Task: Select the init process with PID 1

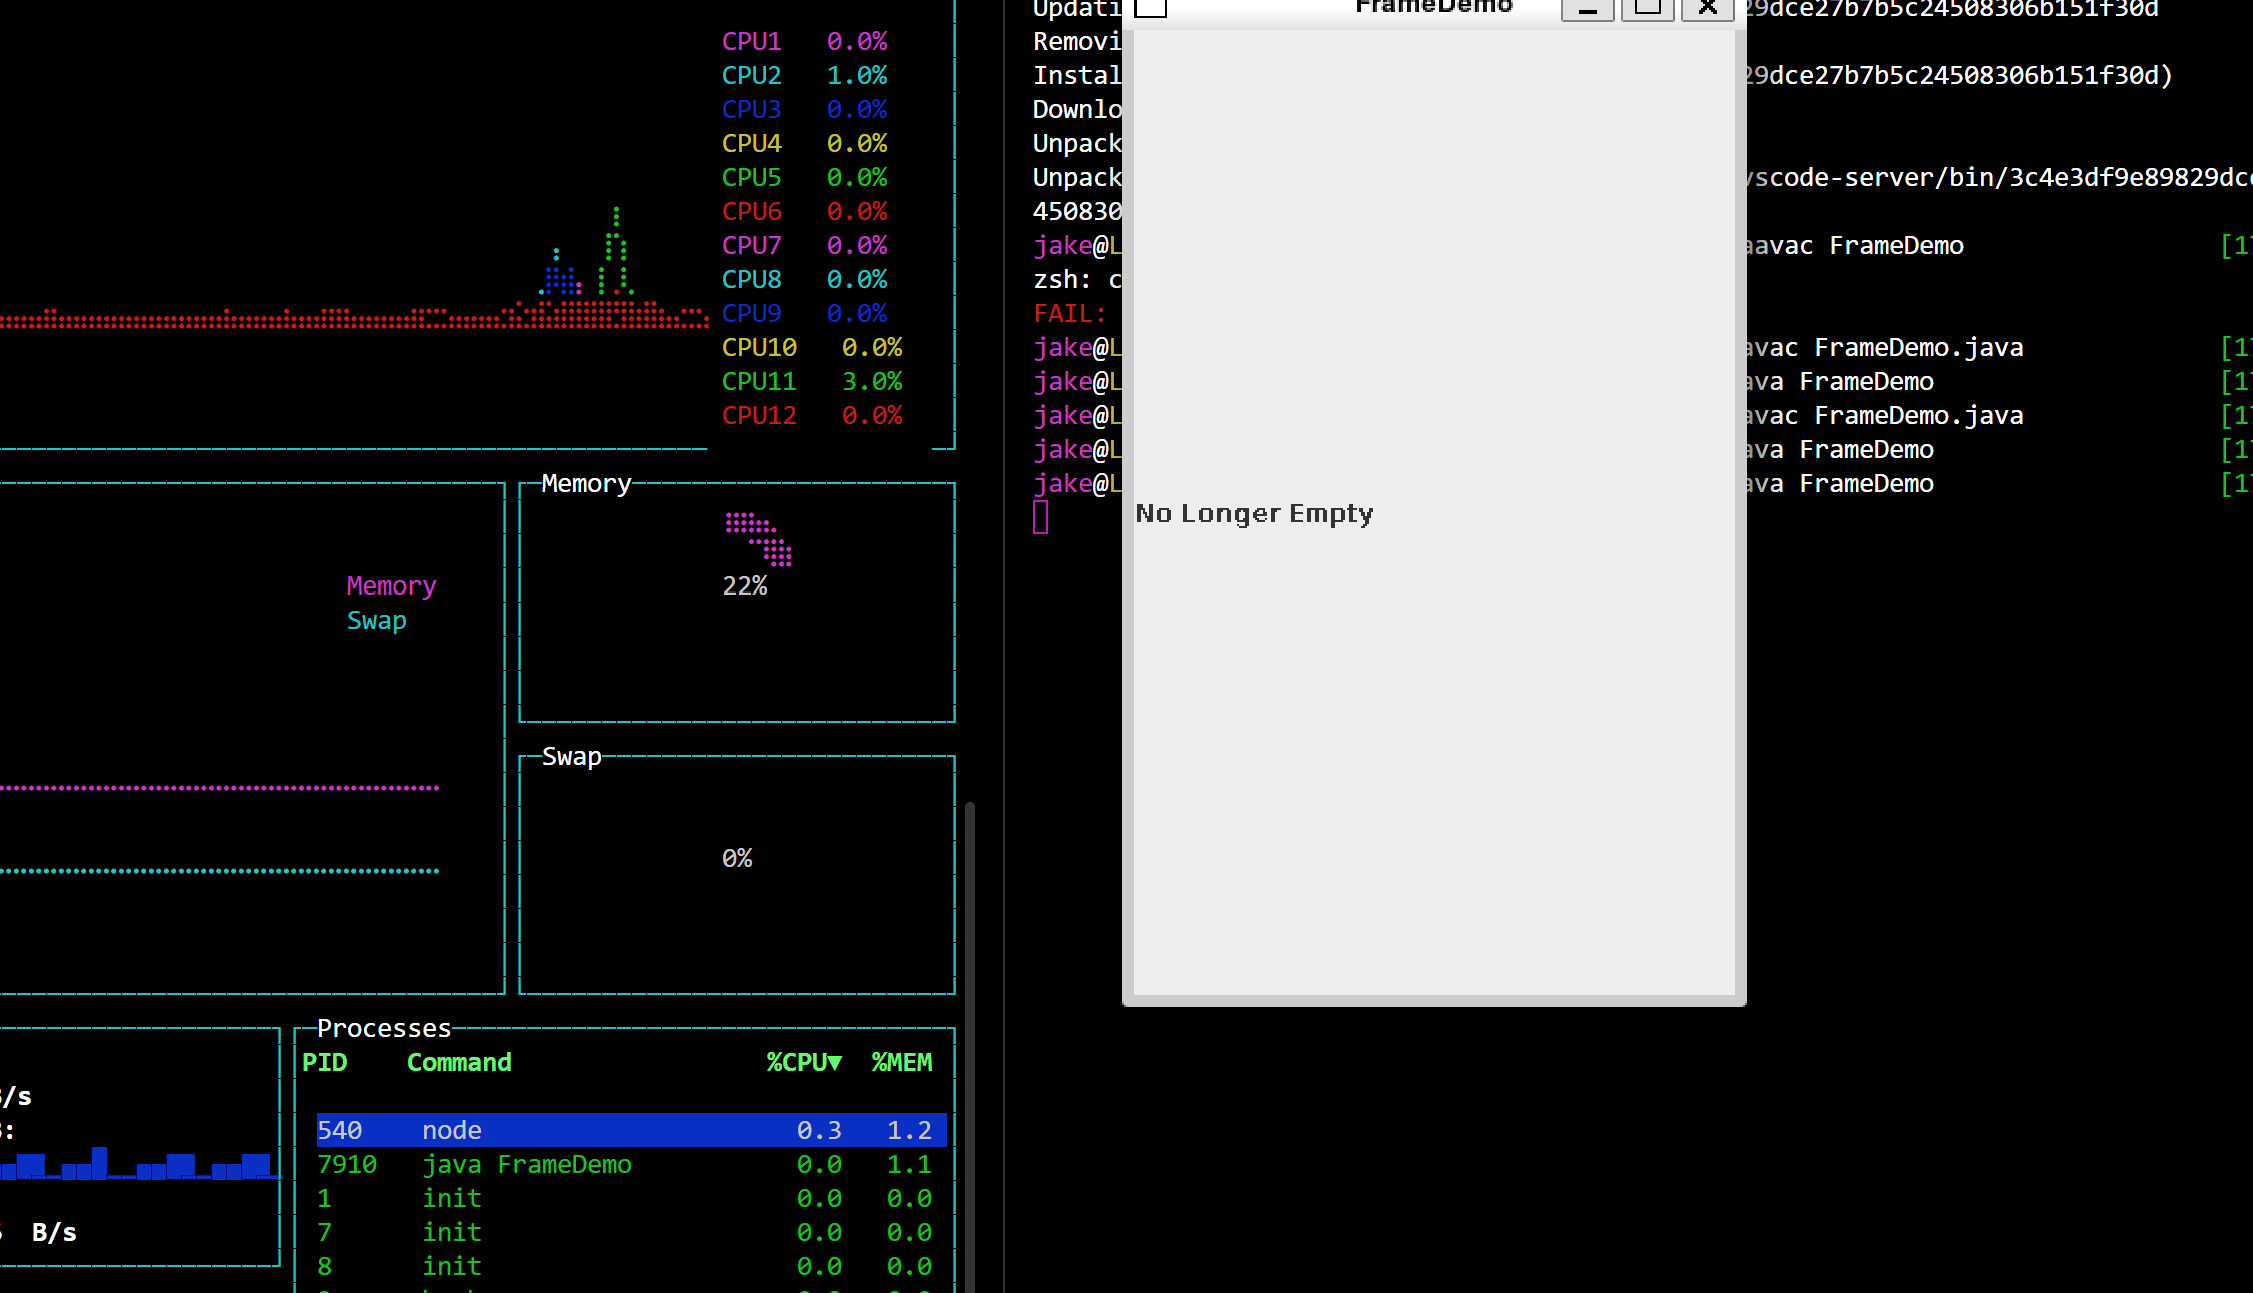Action: [x=631, y=1198]
